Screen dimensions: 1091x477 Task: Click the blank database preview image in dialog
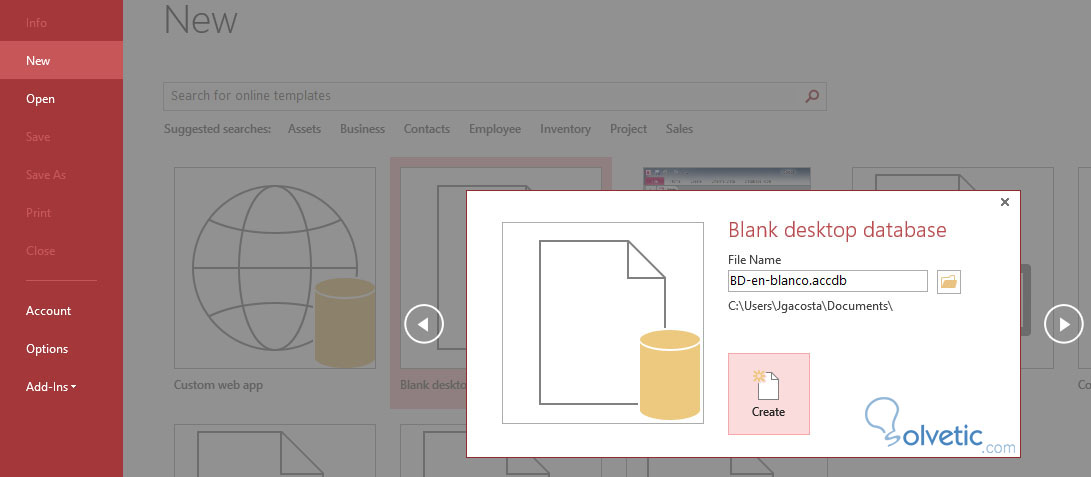point(603,323)
